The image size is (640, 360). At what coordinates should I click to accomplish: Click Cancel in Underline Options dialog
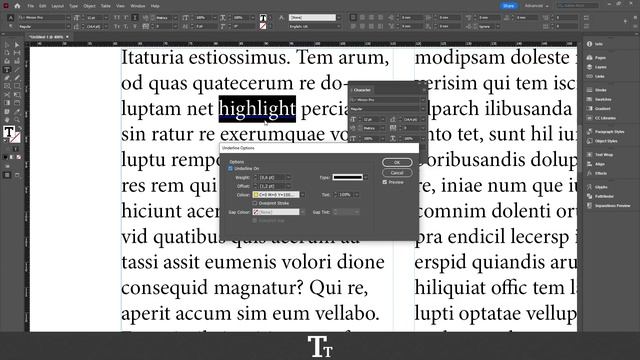[x=397, y=173]
